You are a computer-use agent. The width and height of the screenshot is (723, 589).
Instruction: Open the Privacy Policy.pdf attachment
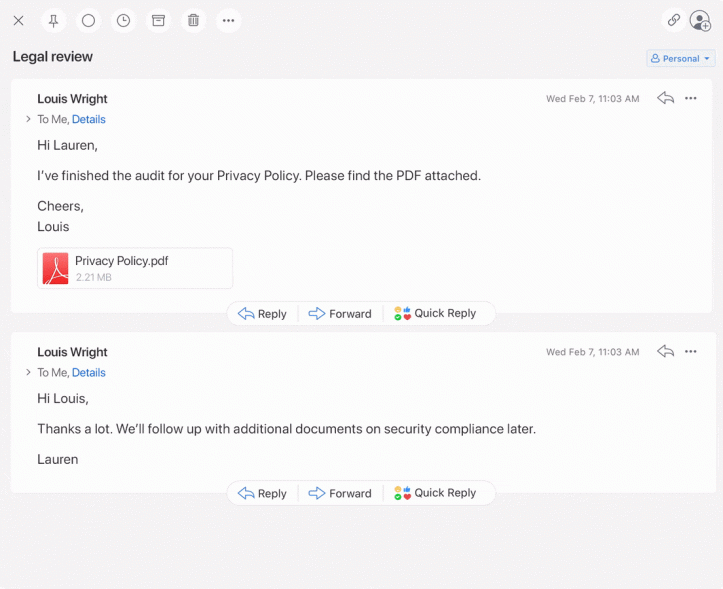tap(135, 268)
